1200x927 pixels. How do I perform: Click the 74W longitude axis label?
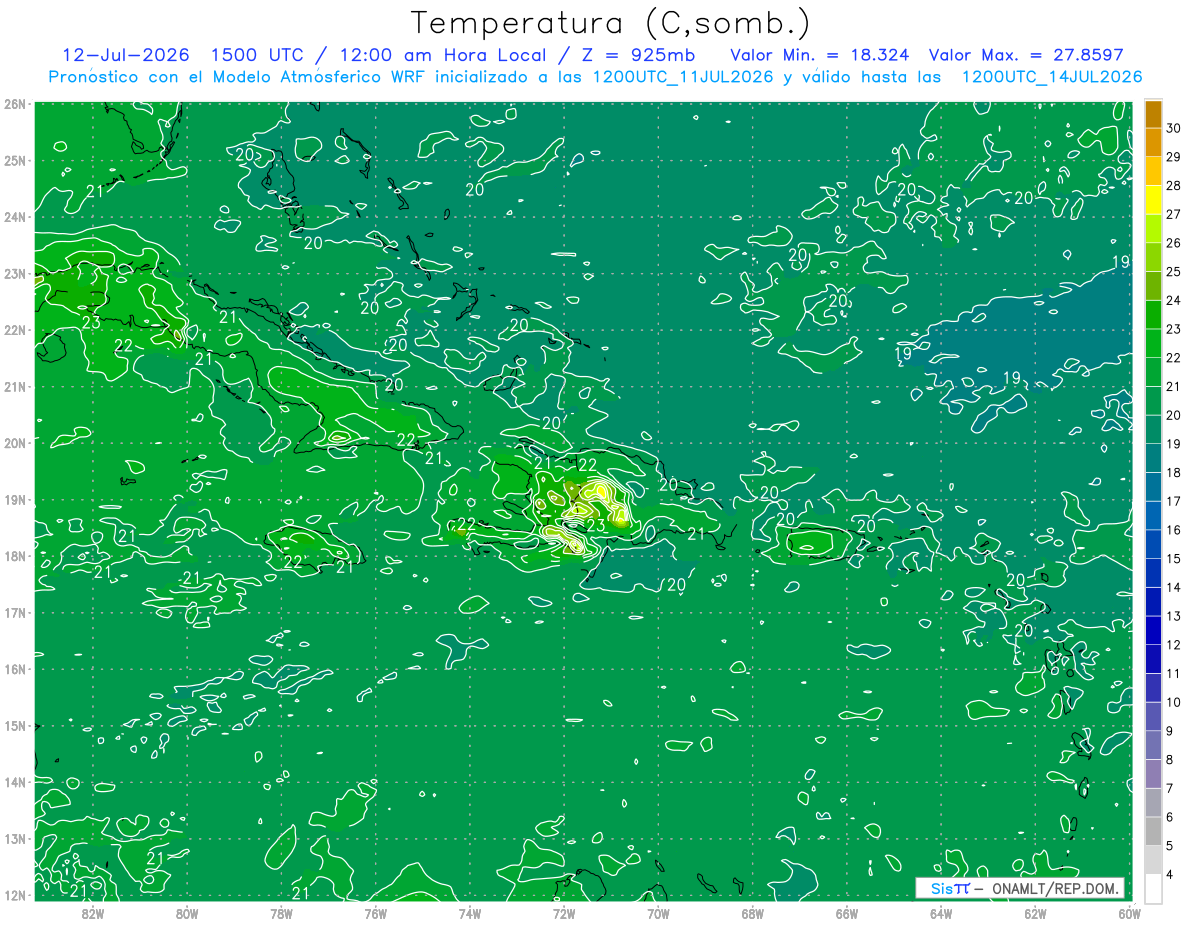tap(470, 914)
